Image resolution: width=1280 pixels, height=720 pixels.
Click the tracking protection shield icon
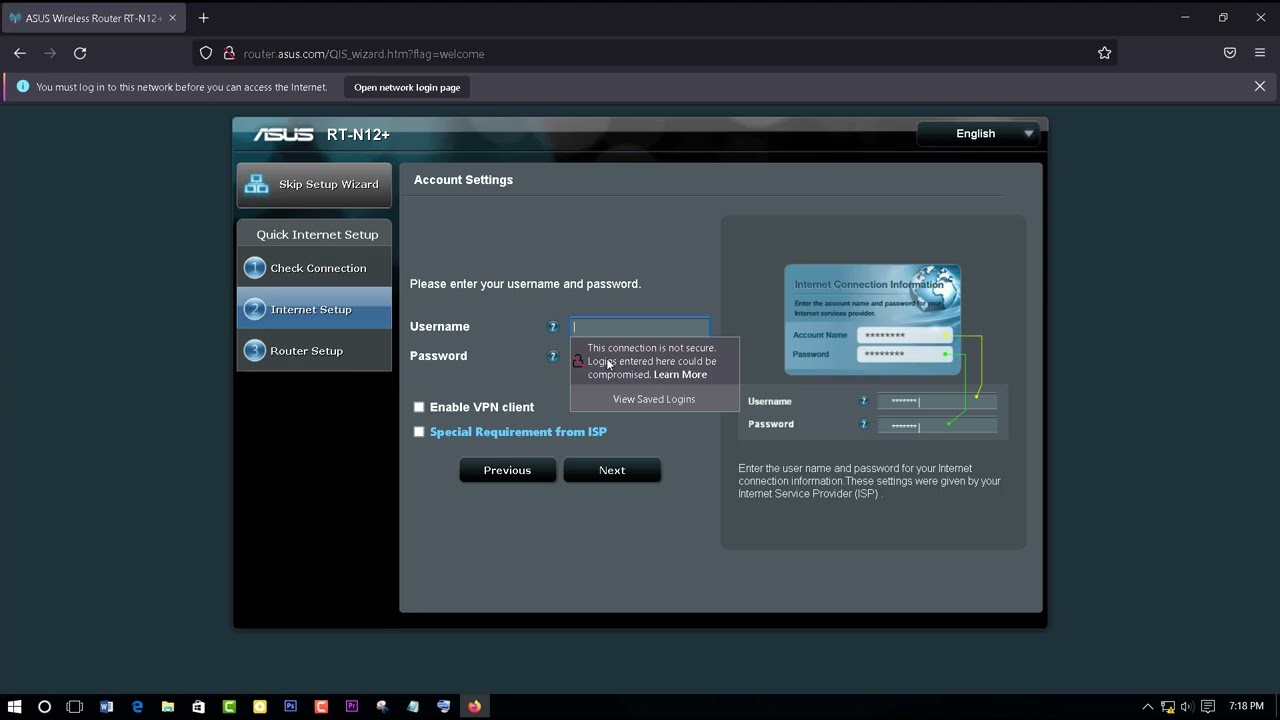coord(206,53)
